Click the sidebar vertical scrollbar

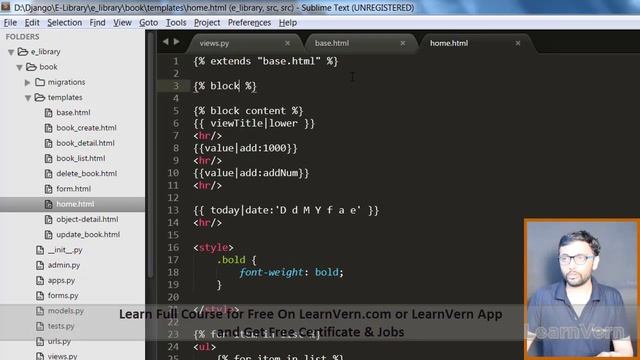(x=150, y=155)
